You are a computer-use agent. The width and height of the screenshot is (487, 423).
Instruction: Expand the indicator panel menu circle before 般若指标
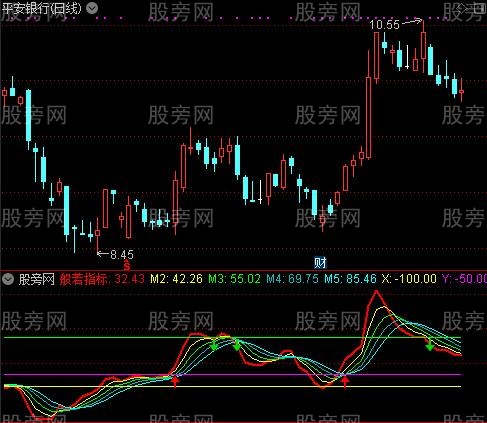click(x=8, y=279)
